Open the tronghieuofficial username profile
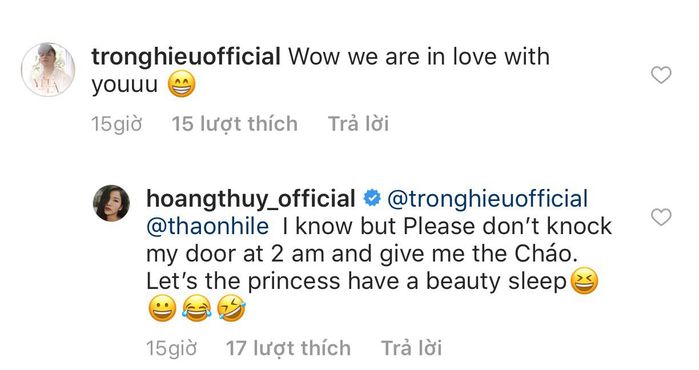Screen dimensions: 699x370 [x=186, y=57]
